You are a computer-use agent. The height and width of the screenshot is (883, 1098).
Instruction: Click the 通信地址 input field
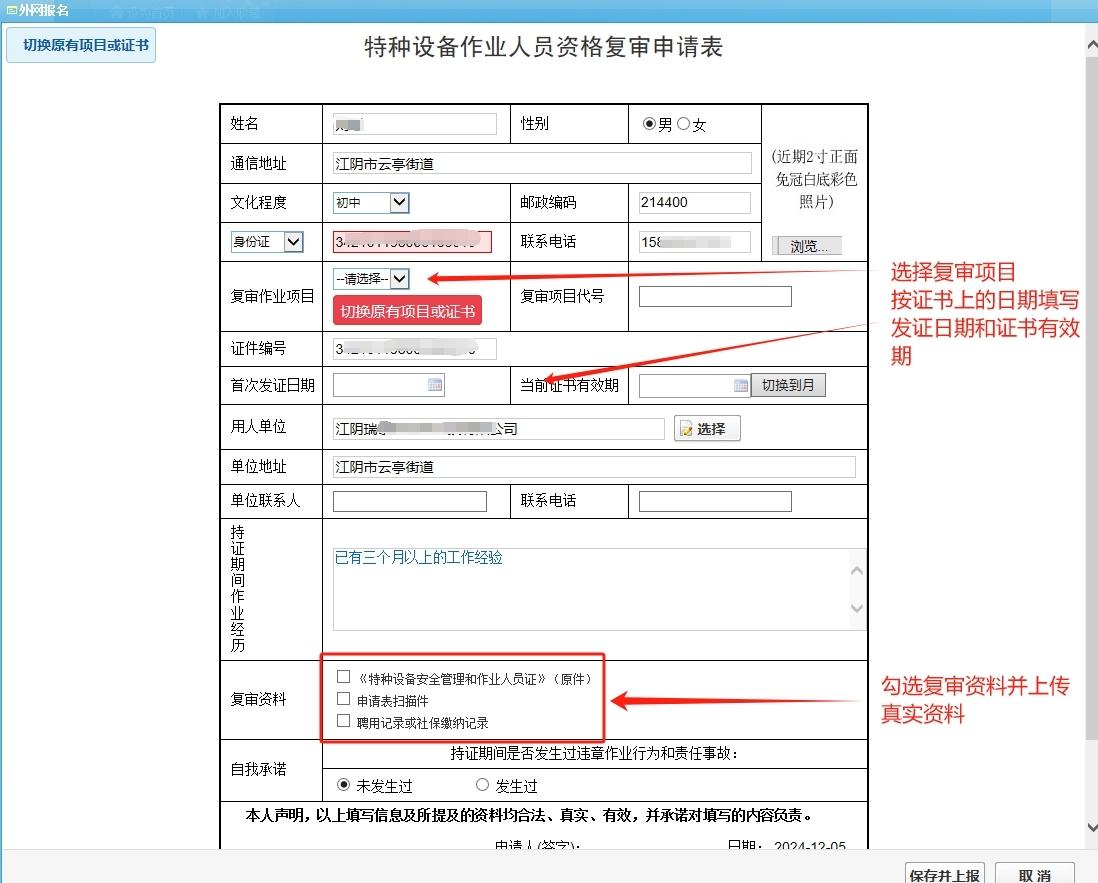click(x=542, y=163)
